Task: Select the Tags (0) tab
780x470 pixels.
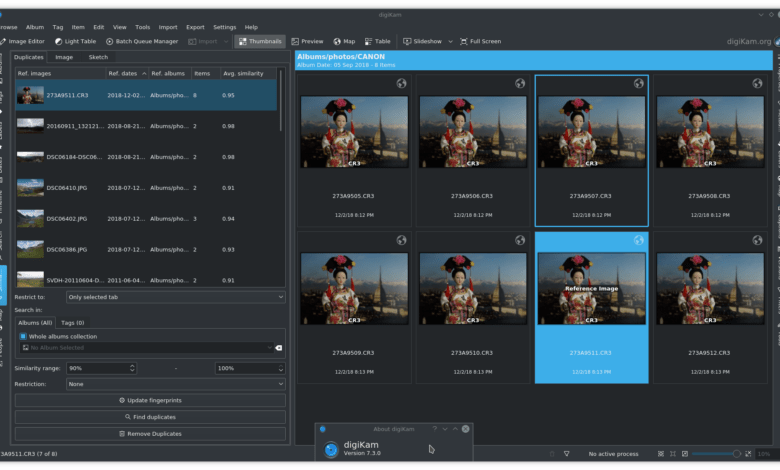Action: (72, 323)
